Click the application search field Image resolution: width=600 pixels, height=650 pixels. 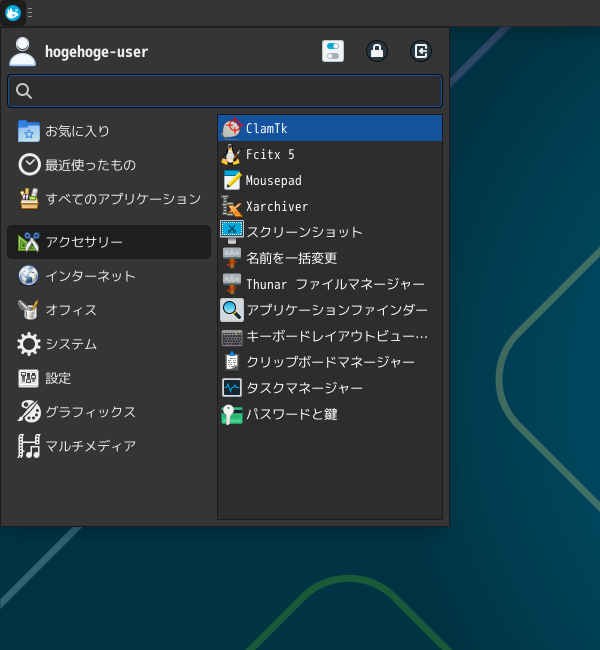pos(225,91)
